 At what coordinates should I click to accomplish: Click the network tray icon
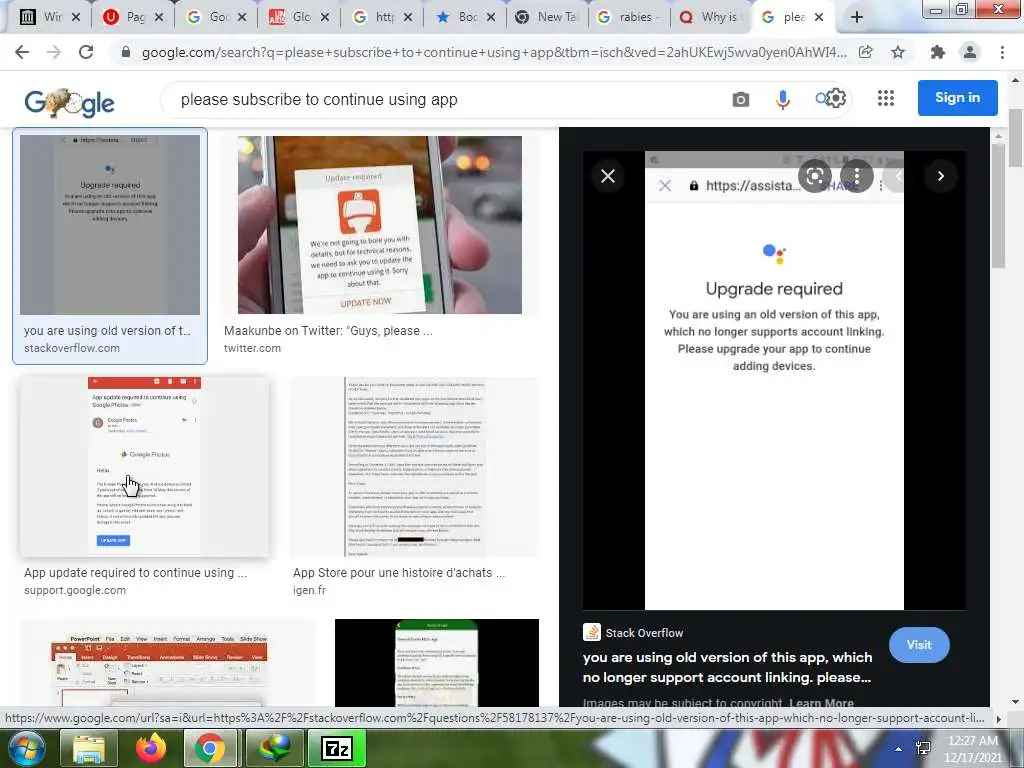pyautogui.click(x=923, y=748)
